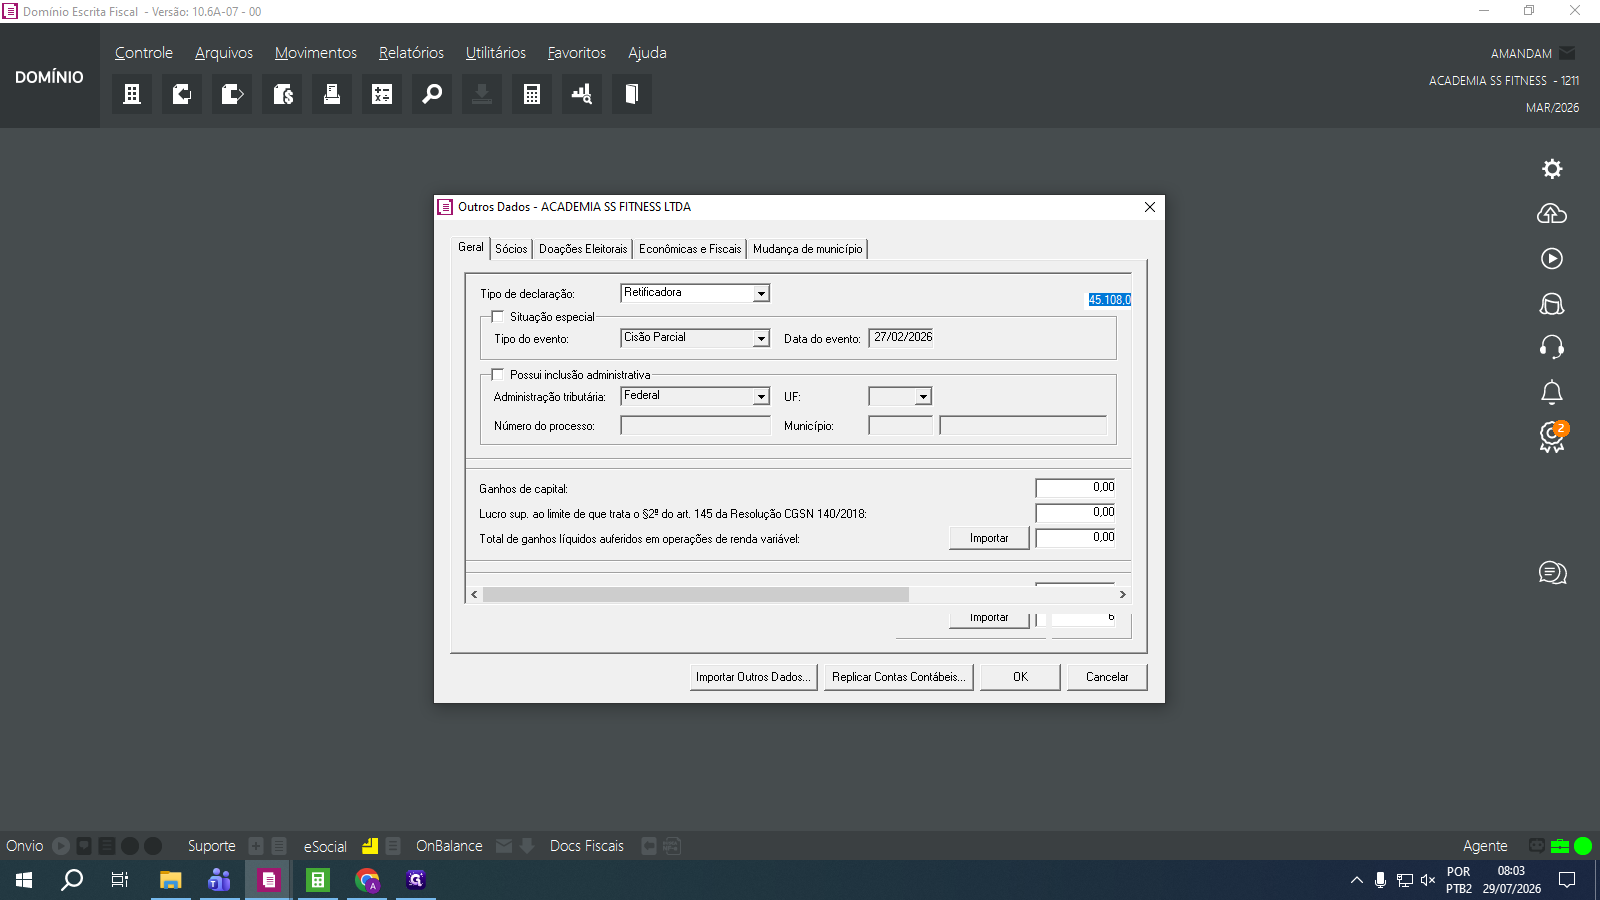The height and width of the screenshot is (900, 1600).
Task: Open the math operations toolbar icon
Action: [382, 94]
